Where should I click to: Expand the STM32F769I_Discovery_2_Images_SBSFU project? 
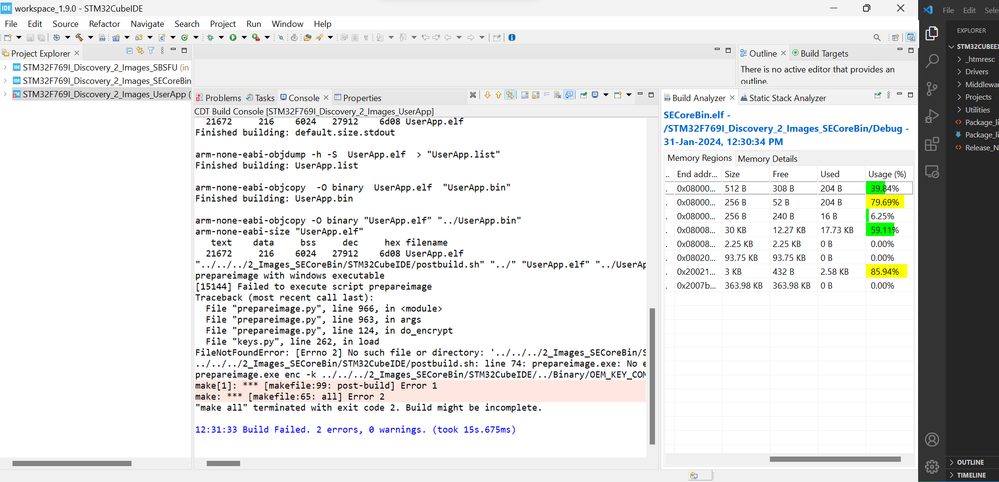(x=6, y=67)
